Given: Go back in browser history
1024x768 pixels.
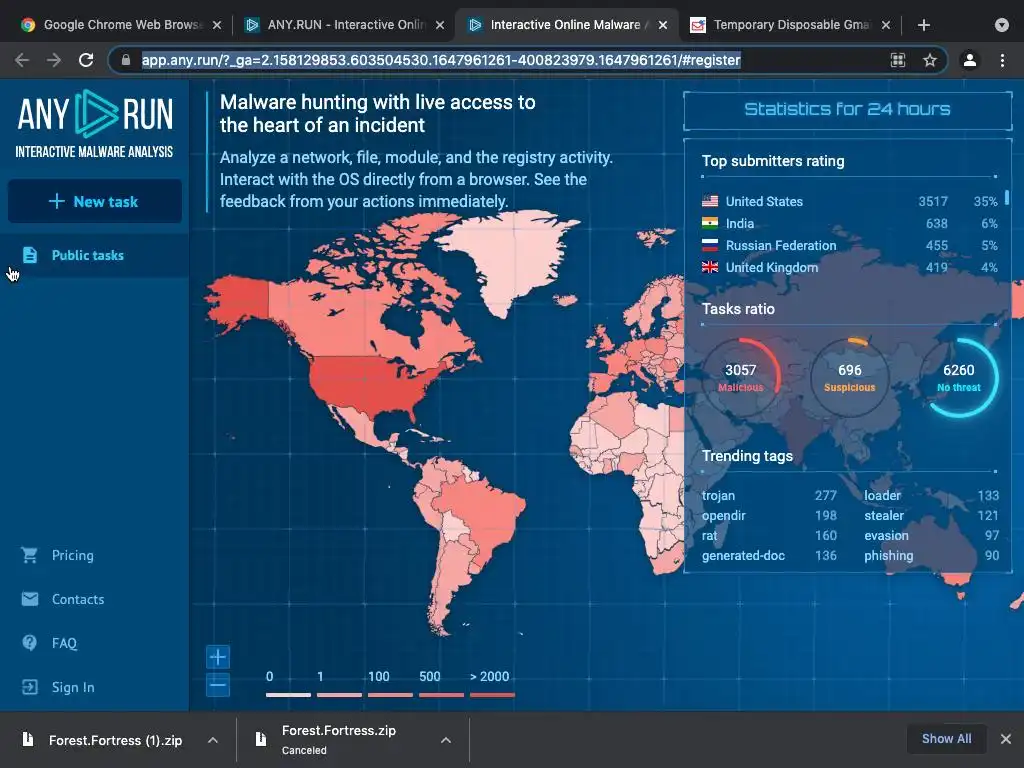Looking at the screenshot, I should pos(22,60).
